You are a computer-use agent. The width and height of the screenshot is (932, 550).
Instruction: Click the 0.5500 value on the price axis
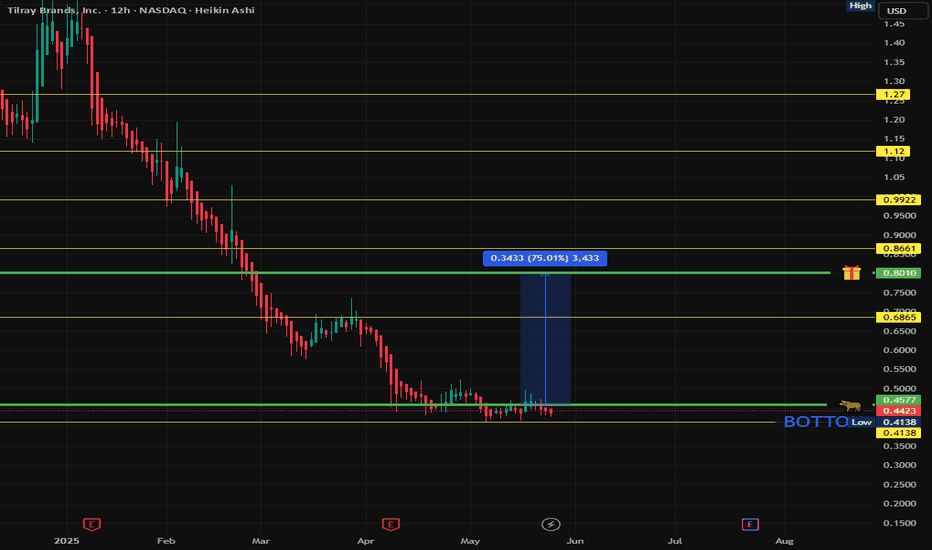(x=899, y=369)
